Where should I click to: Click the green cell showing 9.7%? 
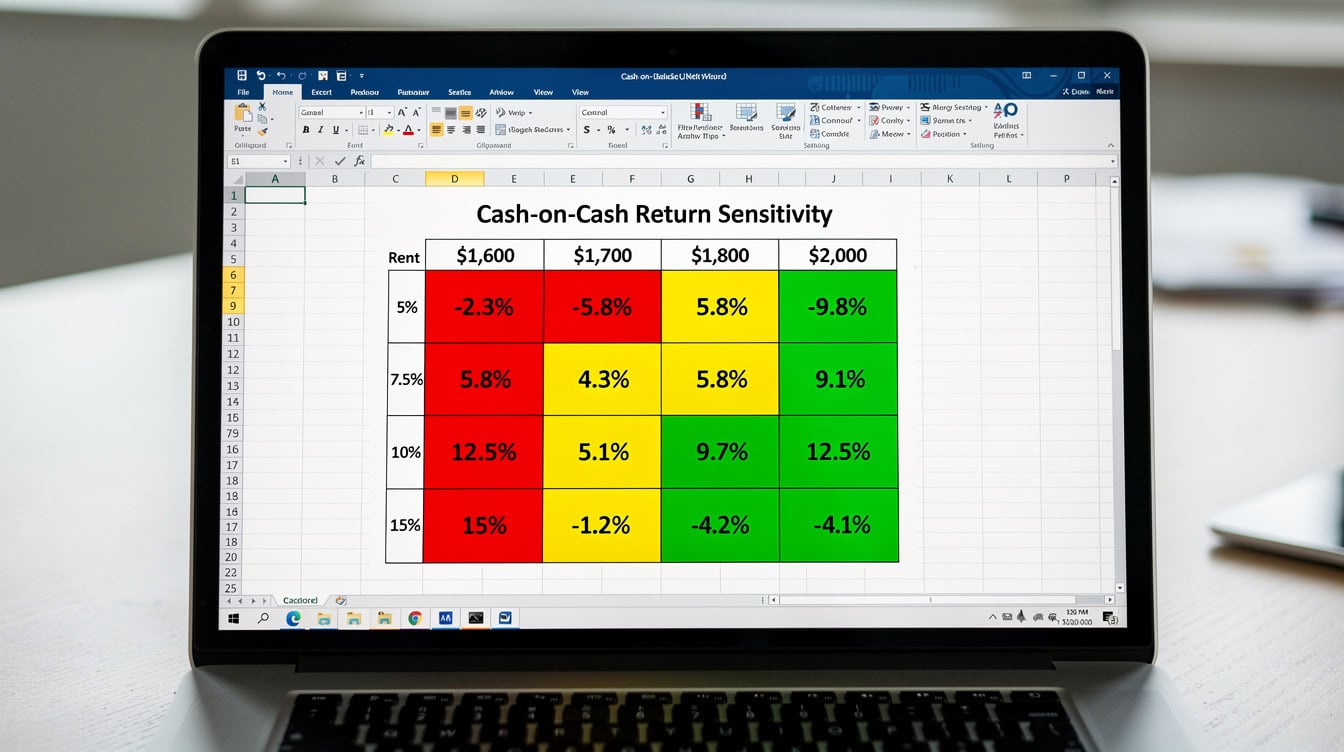coord(720,452)
